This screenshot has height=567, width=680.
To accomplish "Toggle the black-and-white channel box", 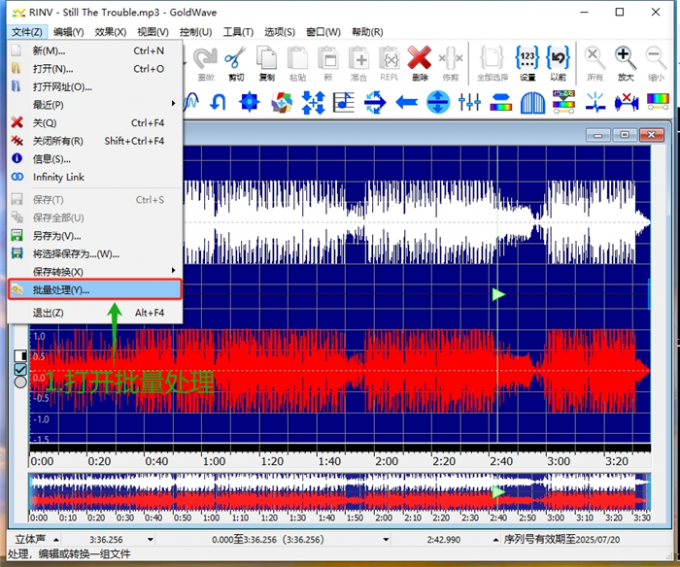I will click(20, 356).
